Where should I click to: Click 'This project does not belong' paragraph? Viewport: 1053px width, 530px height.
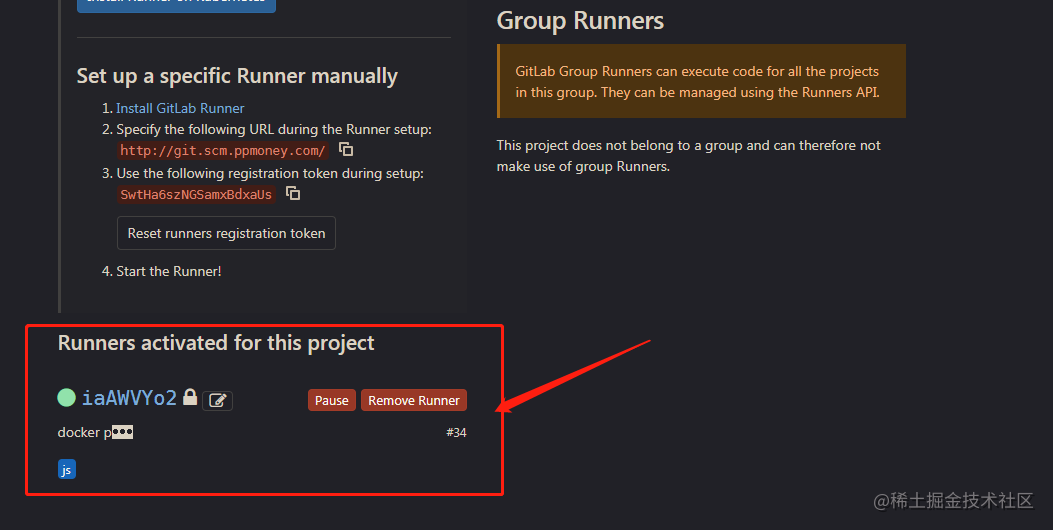[688, 156]
